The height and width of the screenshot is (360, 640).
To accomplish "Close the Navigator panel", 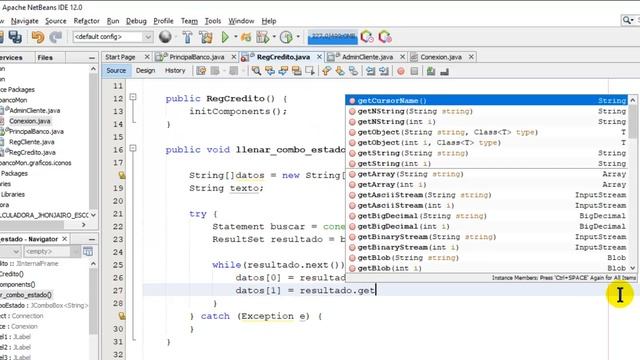I will [64, 239].
